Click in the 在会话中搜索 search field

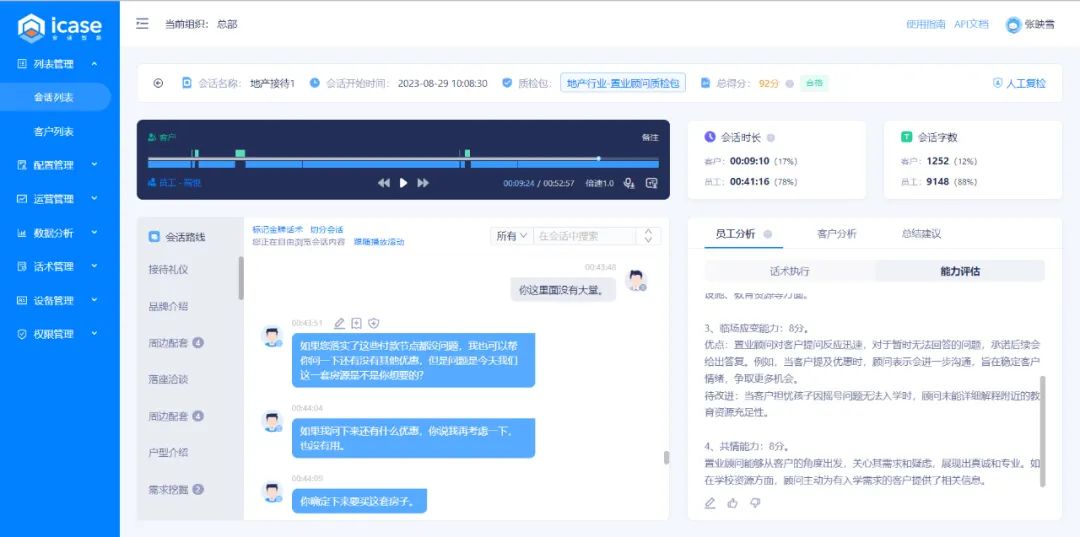[x=585, y=236]
